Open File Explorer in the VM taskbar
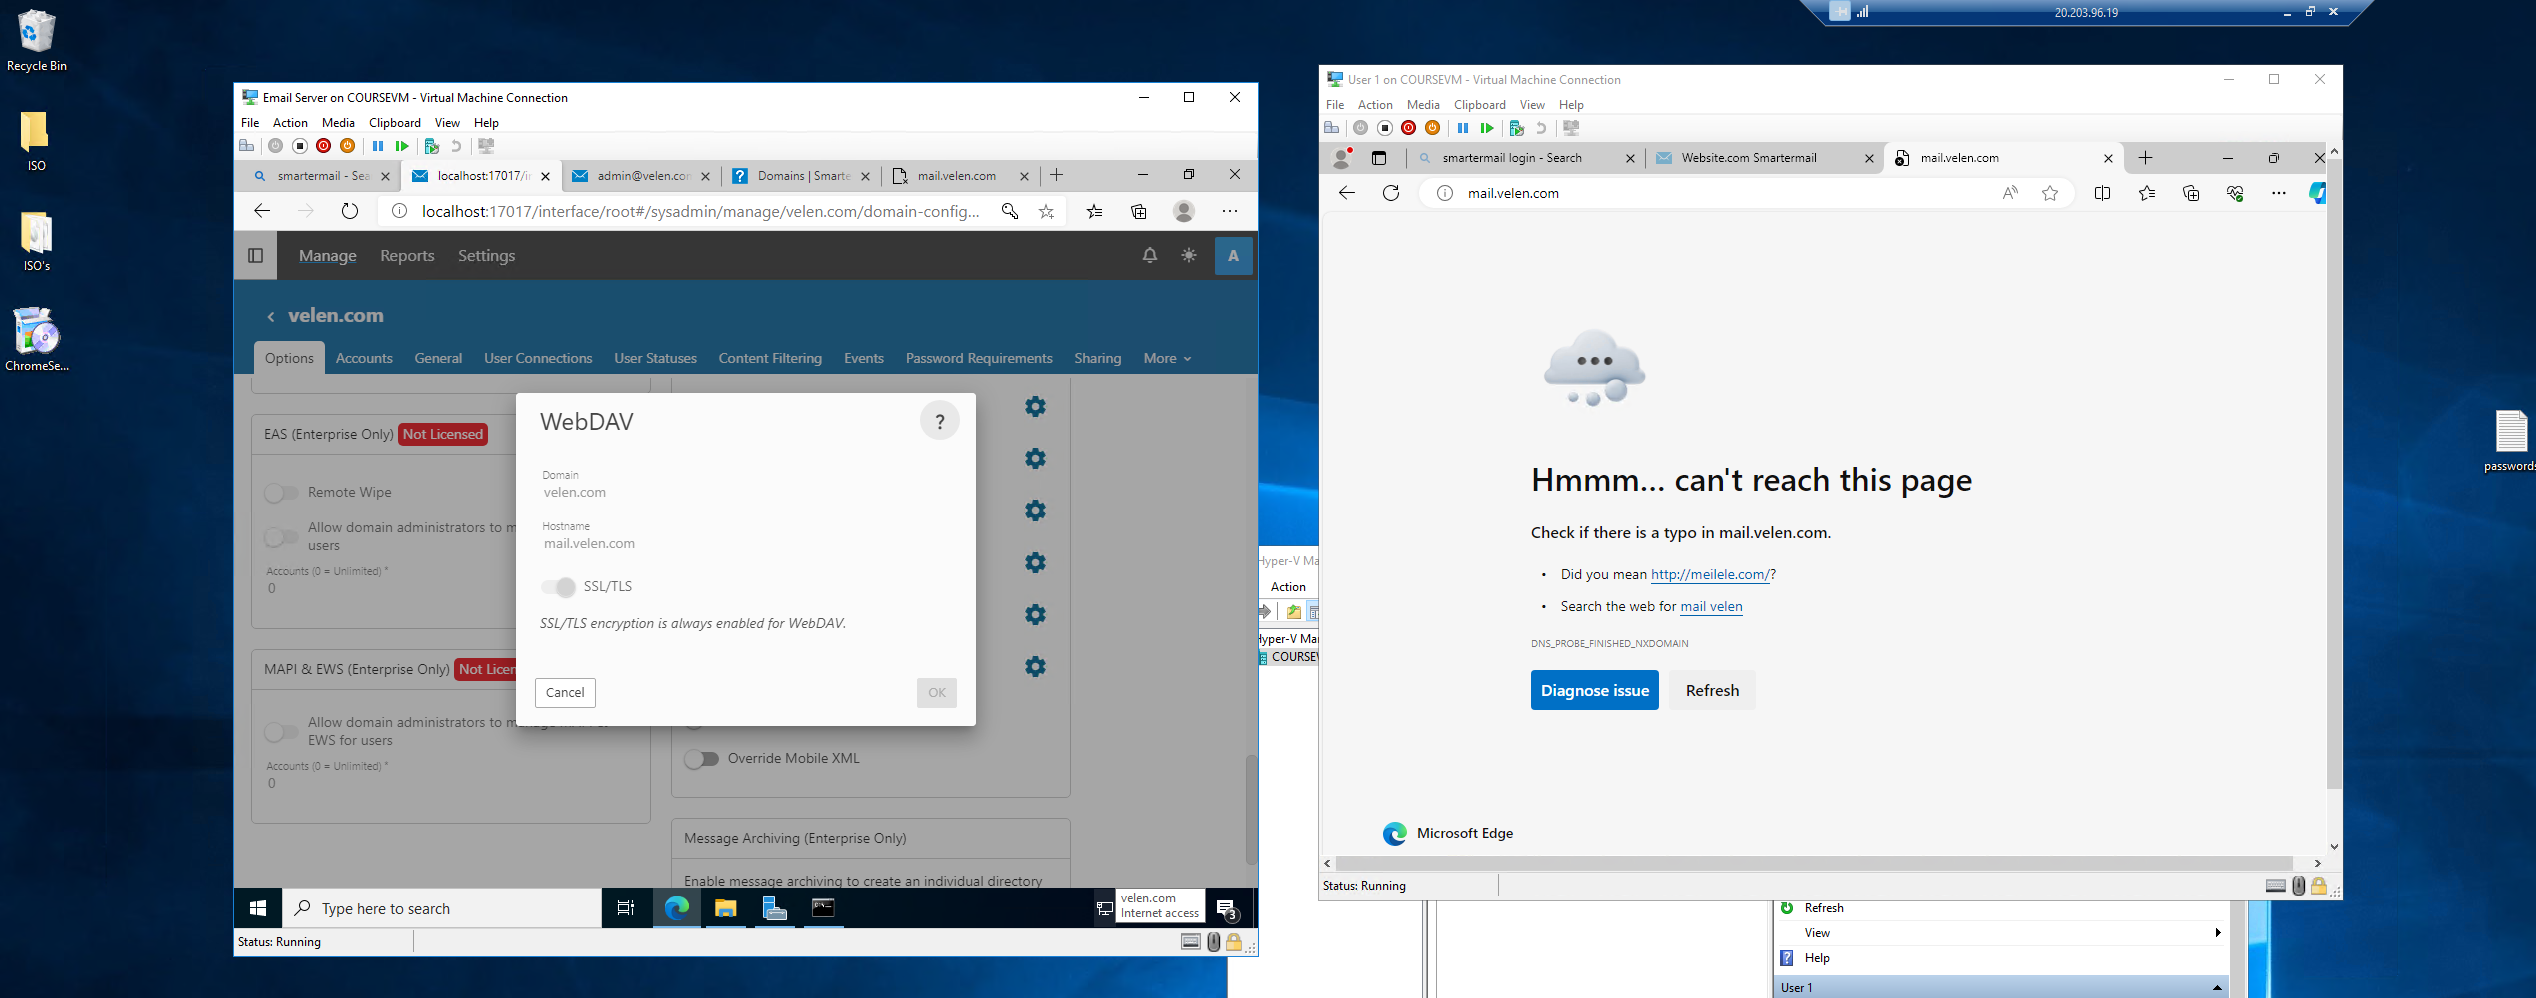Image resolution: width=2536 pixels, height=998 pixels. [x=725, y=908]
